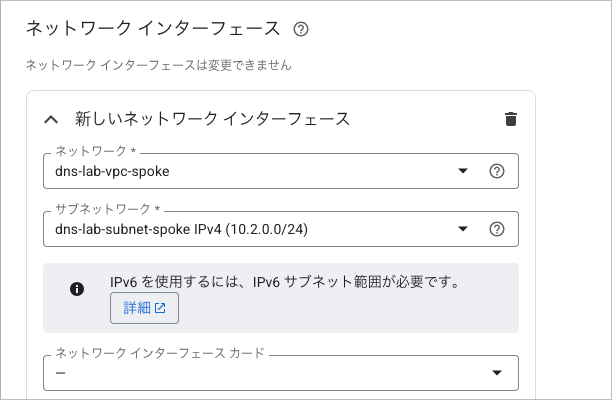Open the ネットワーク dropdown arrow
Image resolution: width=612 pixels, height=400 pixels.
463,171
